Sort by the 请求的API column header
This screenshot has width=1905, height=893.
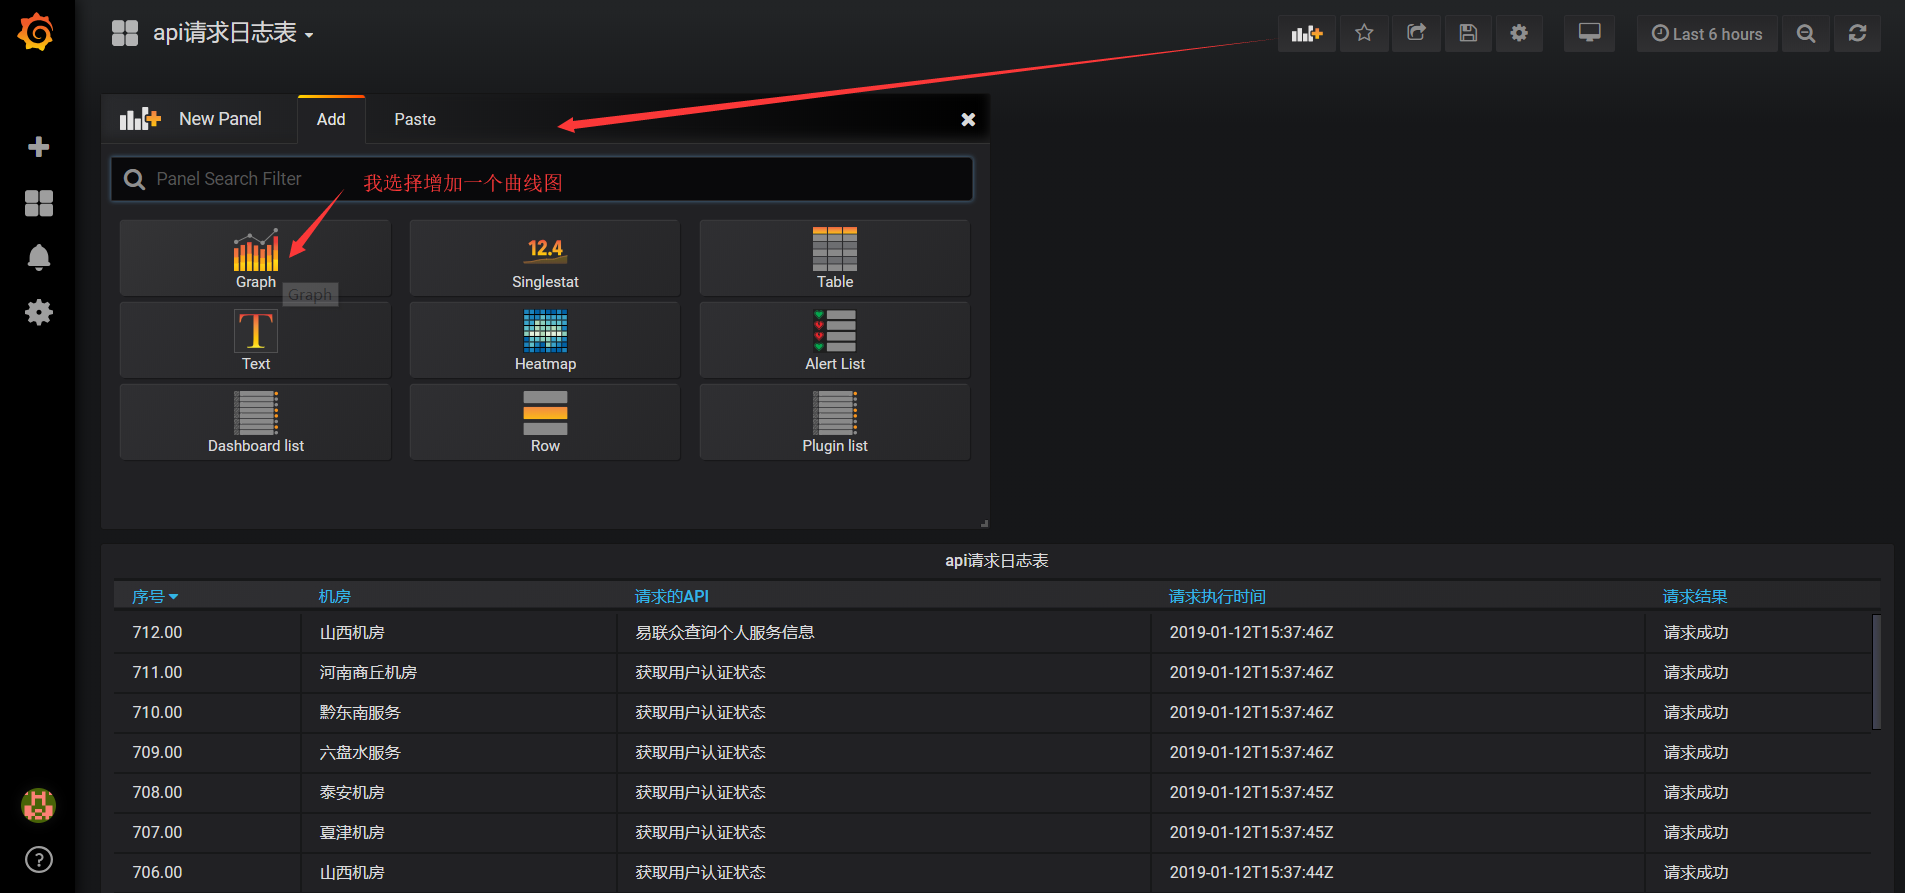[672, 597]
